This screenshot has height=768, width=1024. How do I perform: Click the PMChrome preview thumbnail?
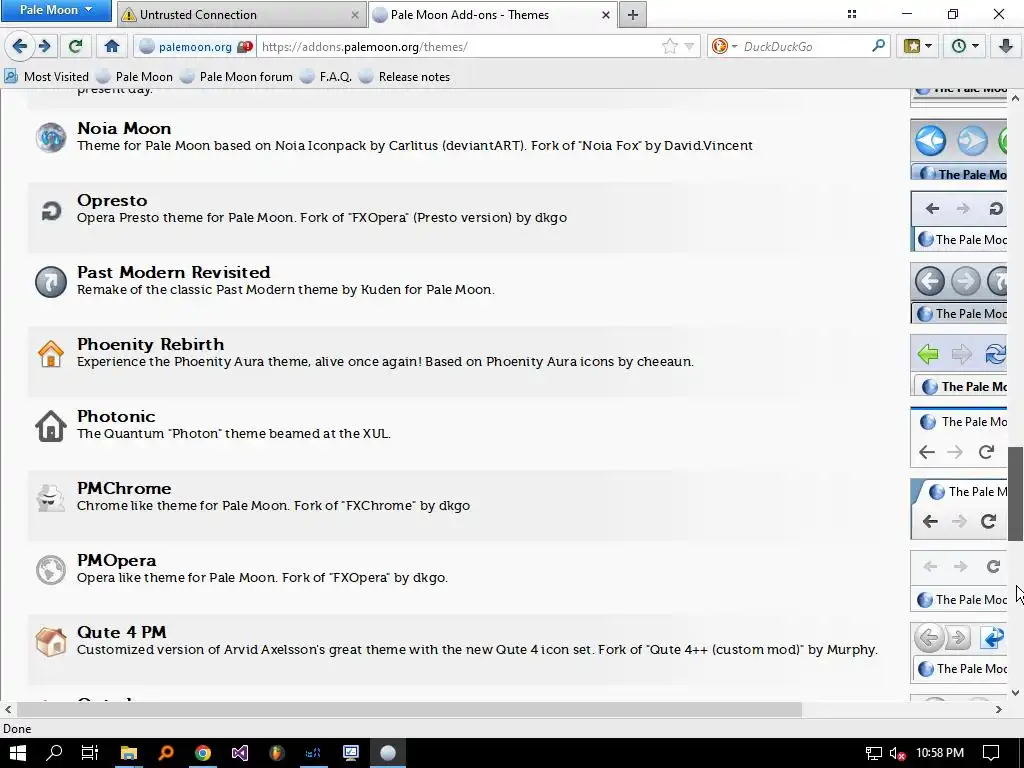point(958,509)
